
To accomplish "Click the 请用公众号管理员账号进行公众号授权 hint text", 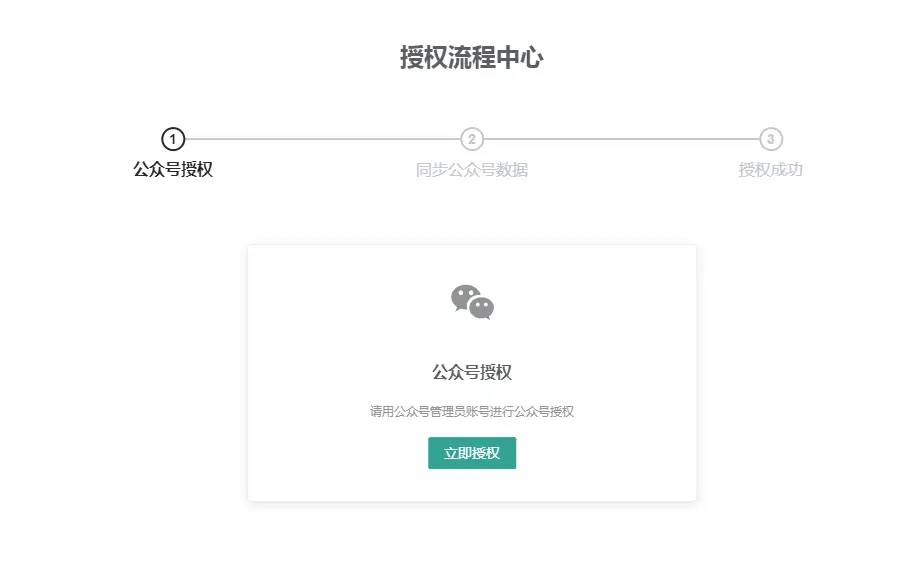I will tap(472, 412).
